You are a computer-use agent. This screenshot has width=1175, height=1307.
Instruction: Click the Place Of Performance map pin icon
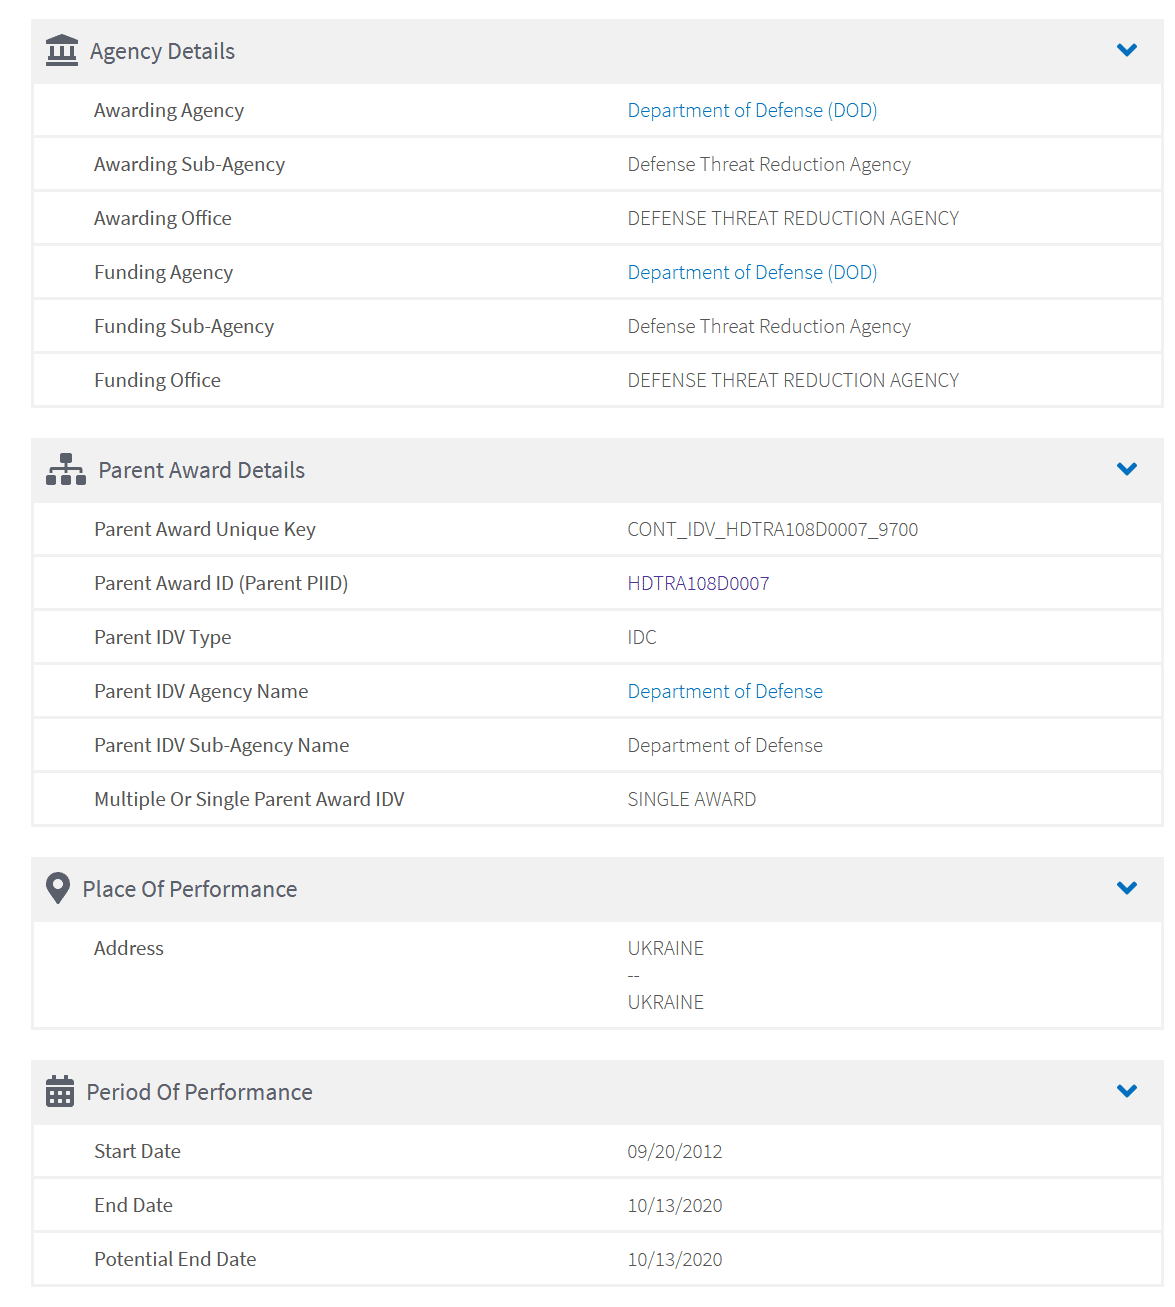(x=58, y=888)
